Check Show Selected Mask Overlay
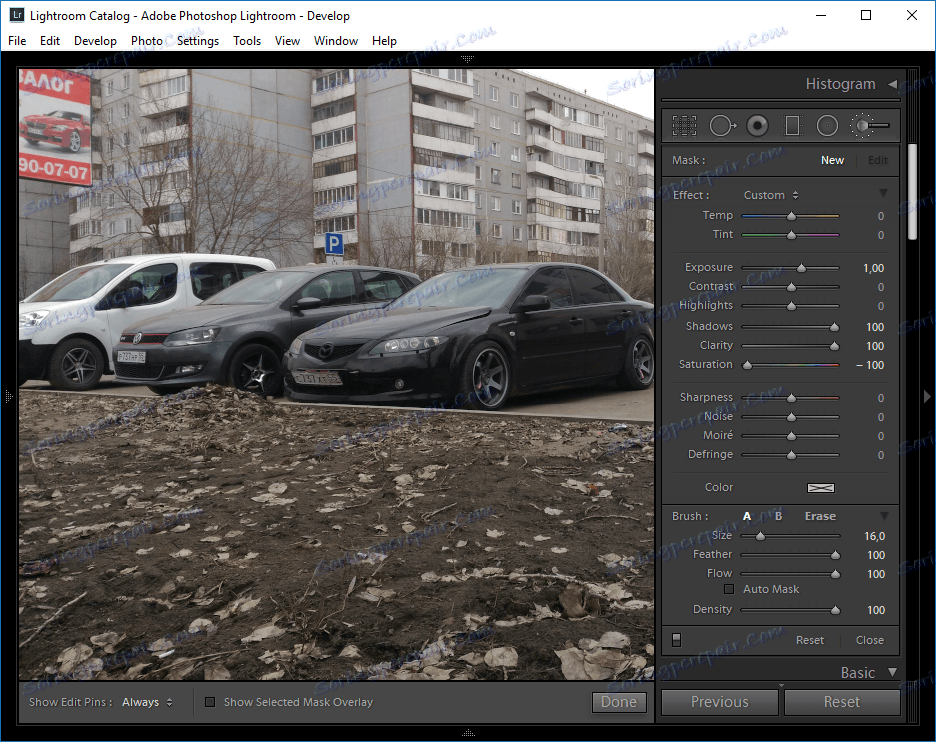 pos(210,702)
